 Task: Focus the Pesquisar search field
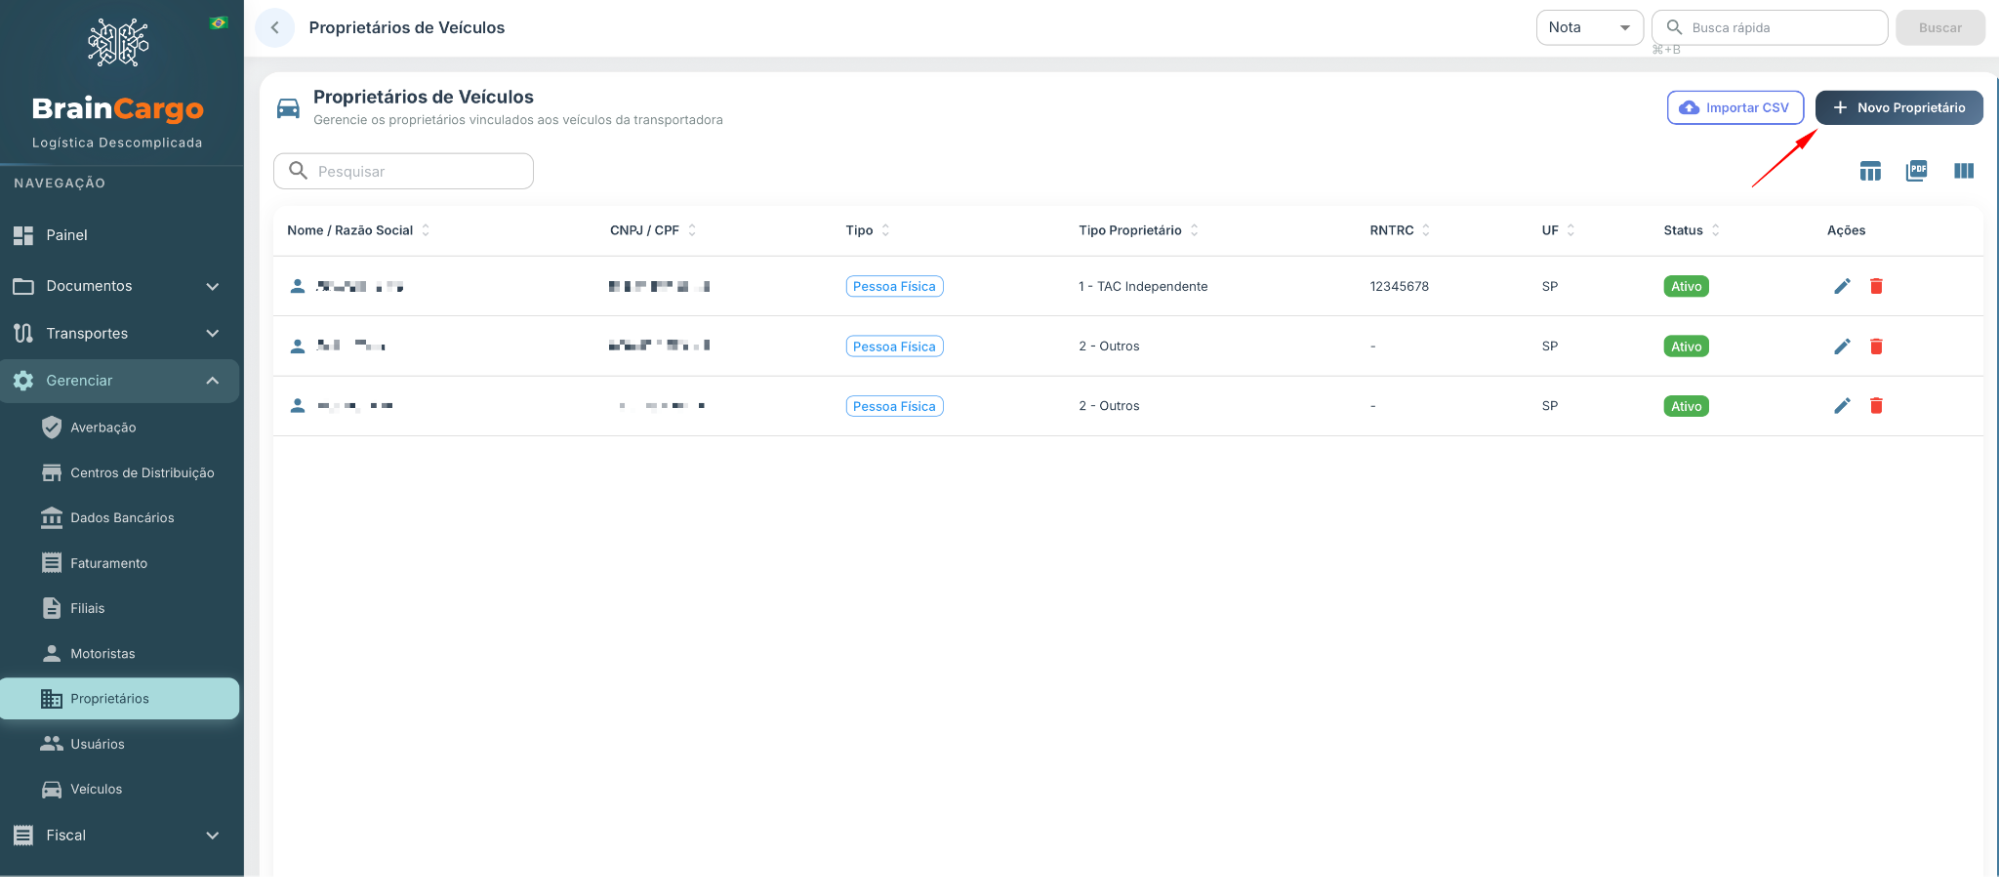pyautogui.click(x=403, y=171)
